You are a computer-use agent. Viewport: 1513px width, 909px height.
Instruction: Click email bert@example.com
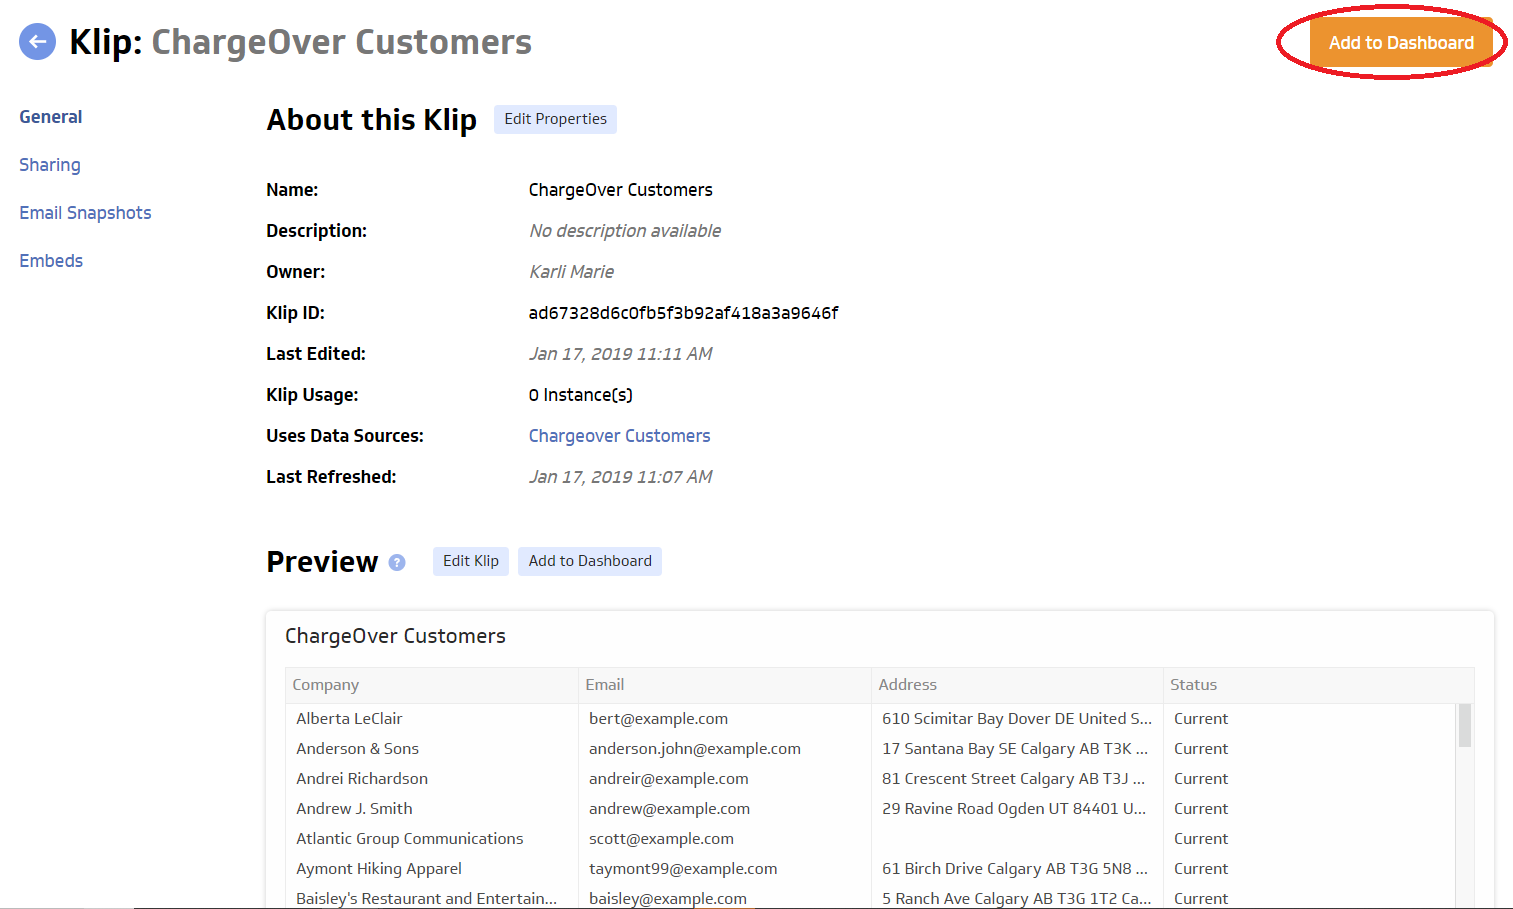click(658, 719)
